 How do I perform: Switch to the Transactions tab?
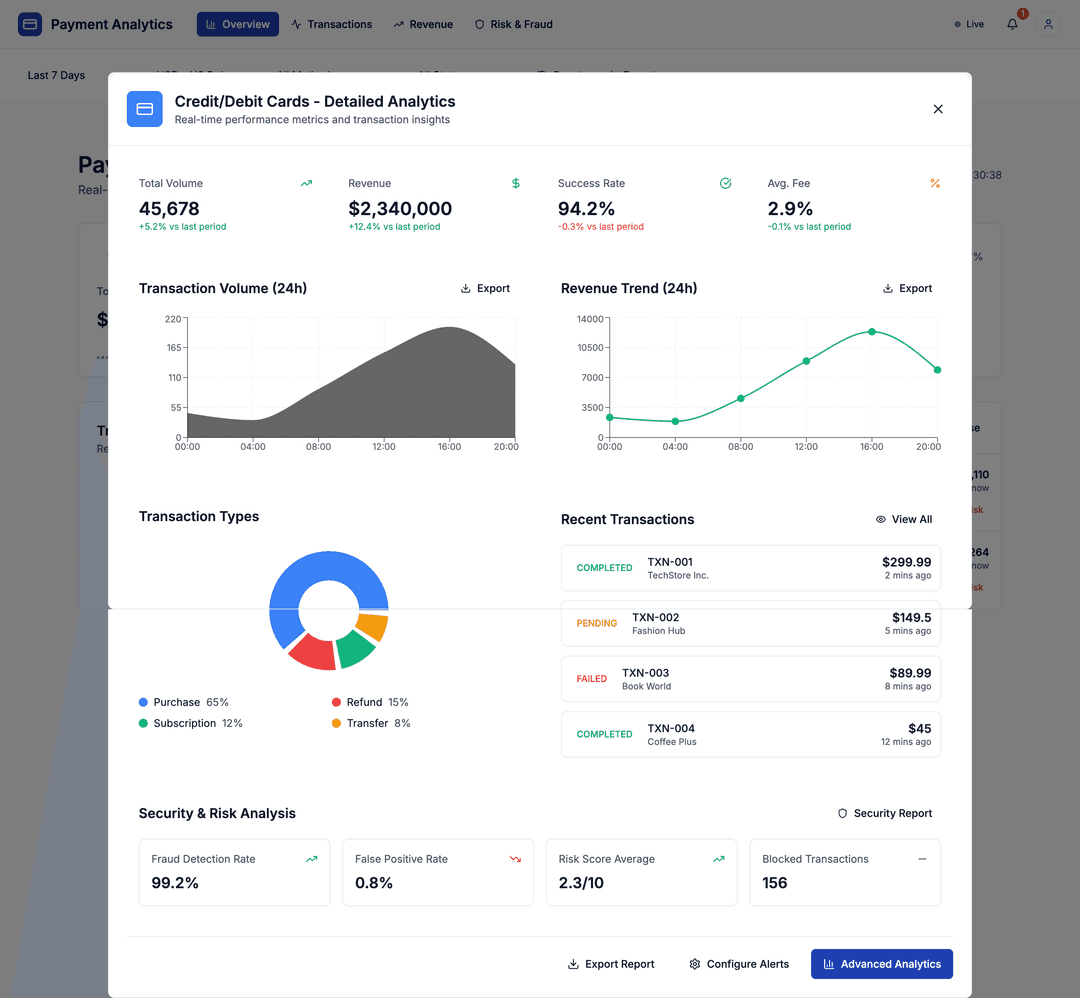coord(331,23)
